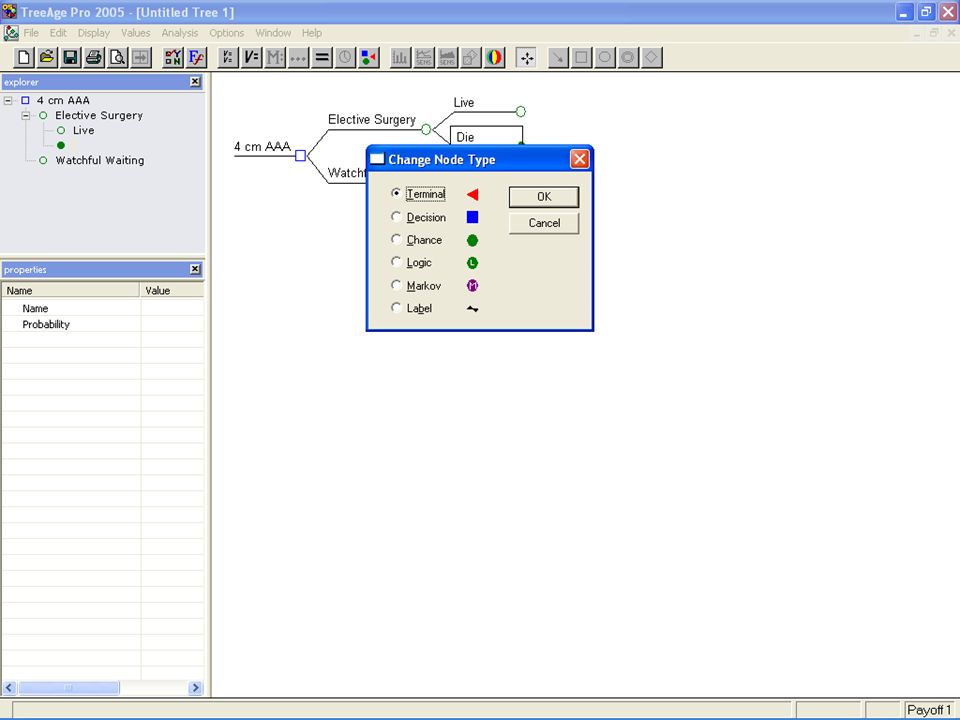Screen dimensions: 960x720
Task: Pick the Markov node type option
Action: tap(396, 285)
